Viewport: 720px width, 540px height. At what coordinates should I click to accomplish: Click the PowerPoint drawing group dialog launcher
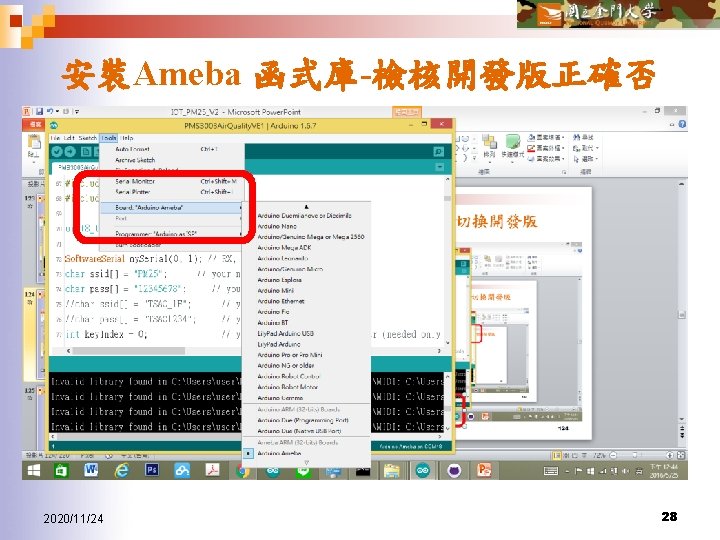tap(564, 172)
